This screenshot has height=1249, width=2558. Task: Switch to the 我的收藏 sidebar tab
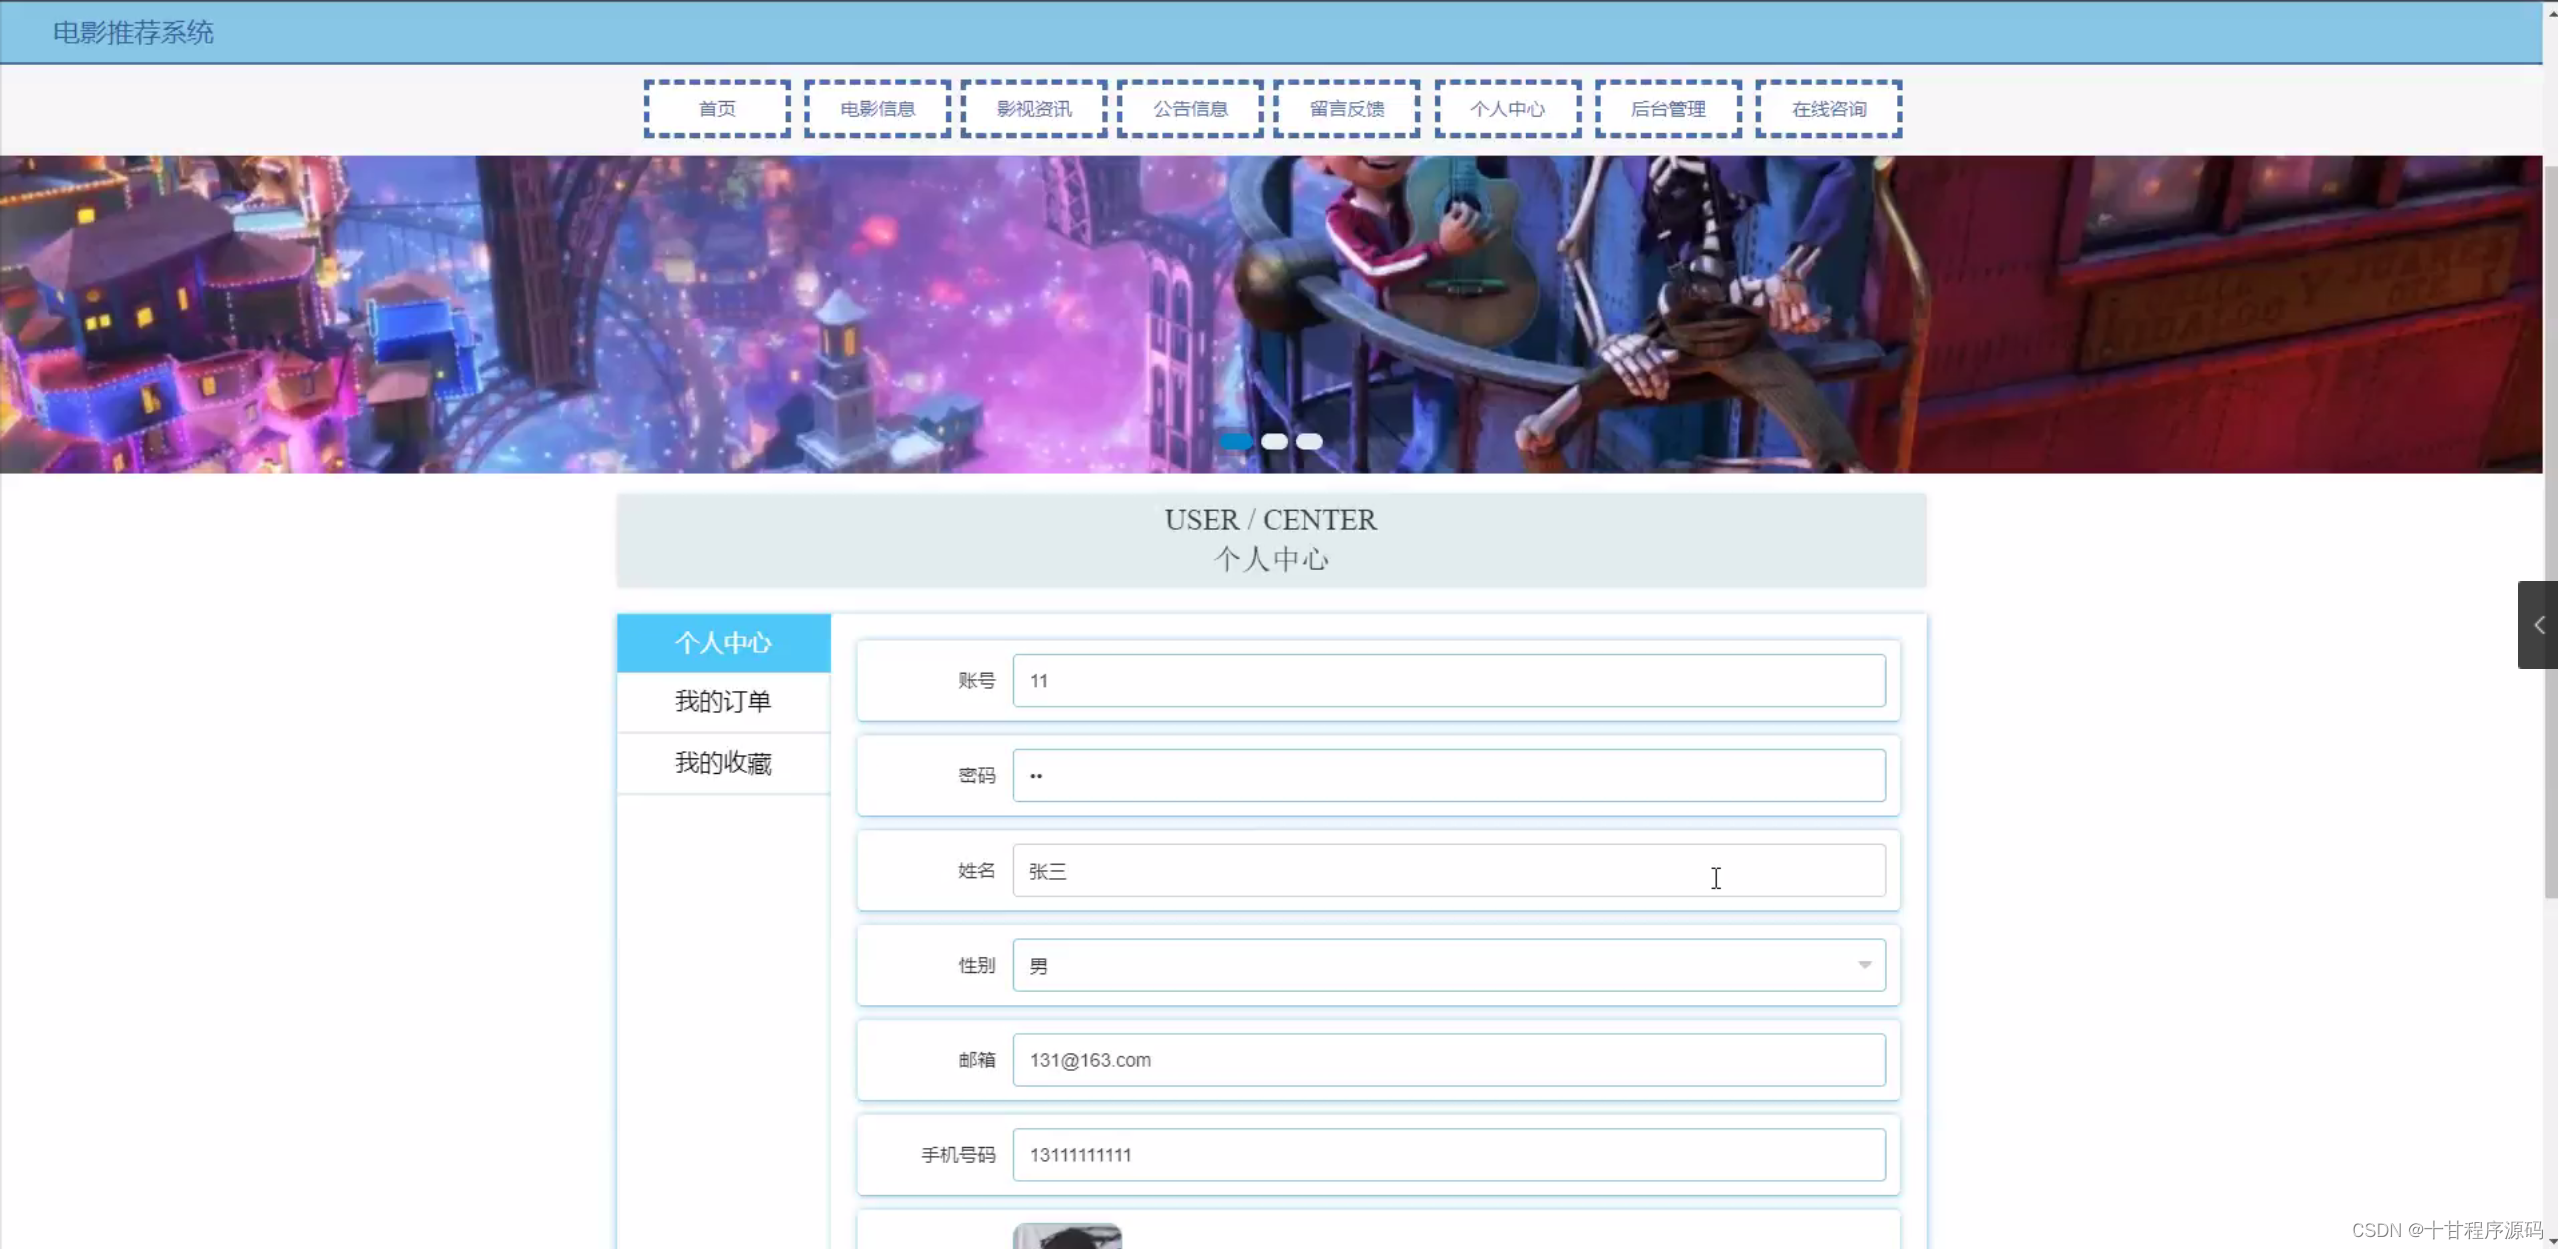tap(723, 762)
